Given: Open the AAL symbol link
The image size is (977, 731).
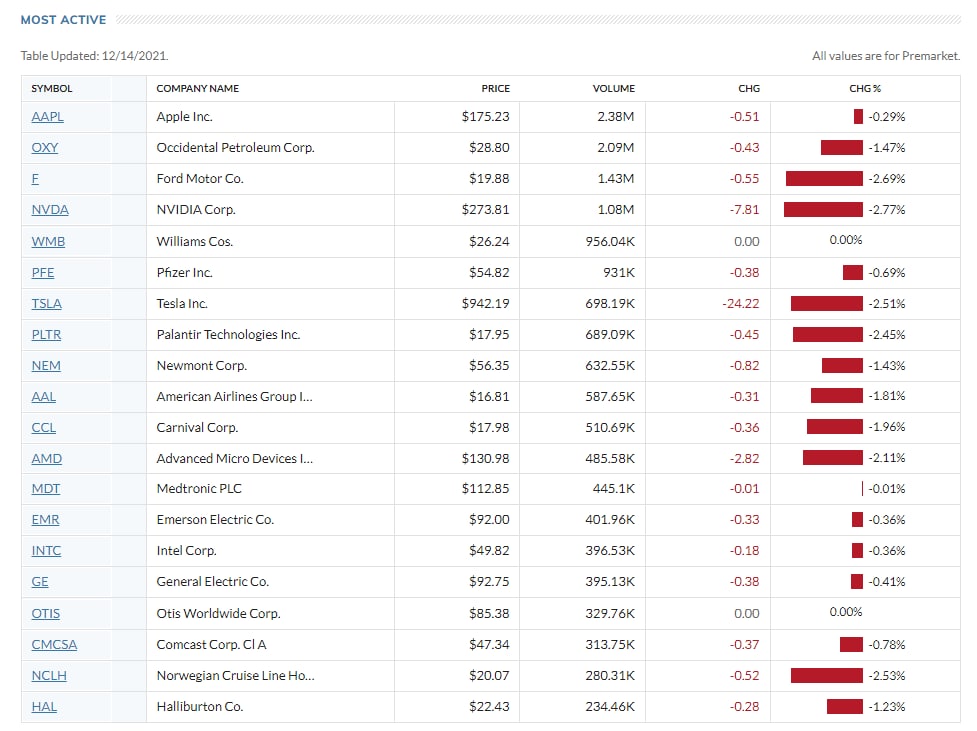Looking at the screenshot, I should click(44, 396).
